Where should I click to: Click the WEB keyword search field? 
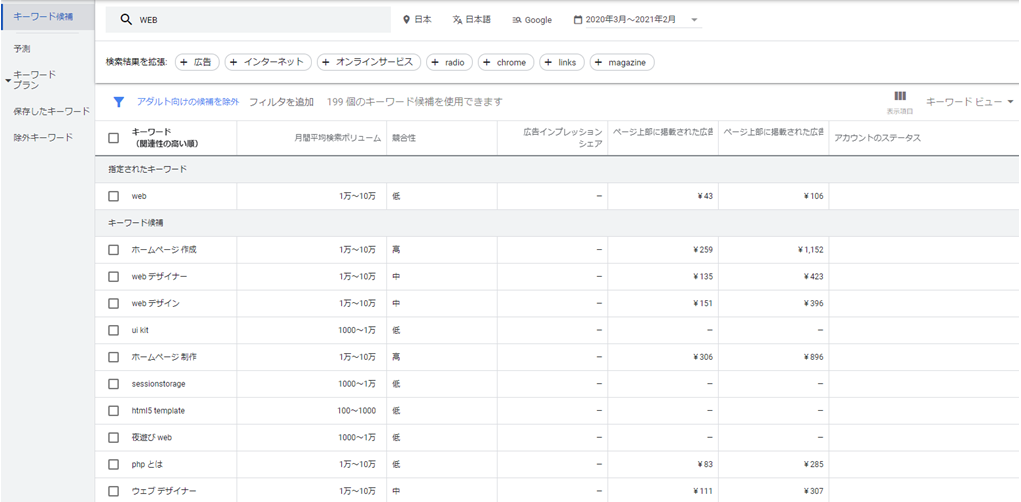click(x=248, y=20)
